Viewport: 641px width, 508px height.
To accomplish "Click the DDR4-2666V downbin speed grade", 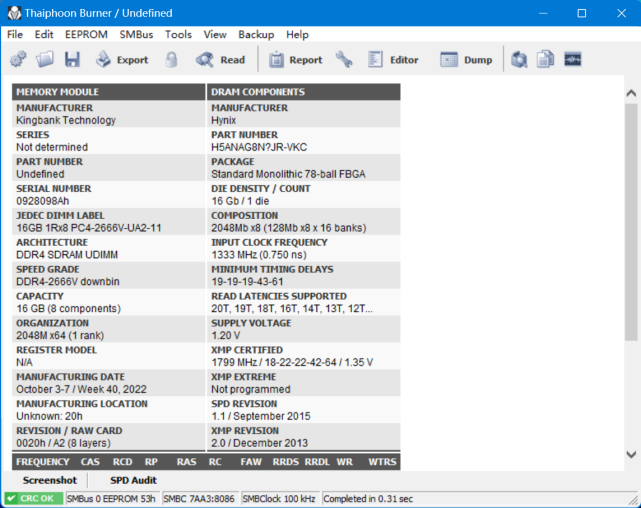I will 68,282.
